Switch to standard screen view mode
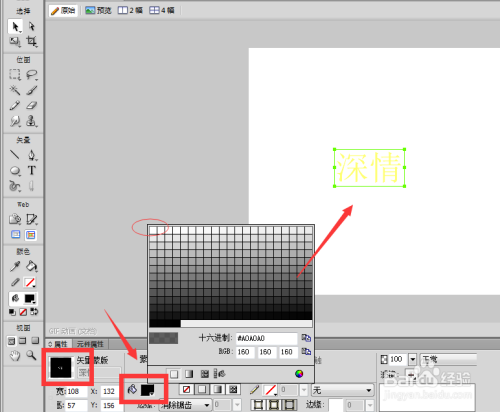 [11, 341]
